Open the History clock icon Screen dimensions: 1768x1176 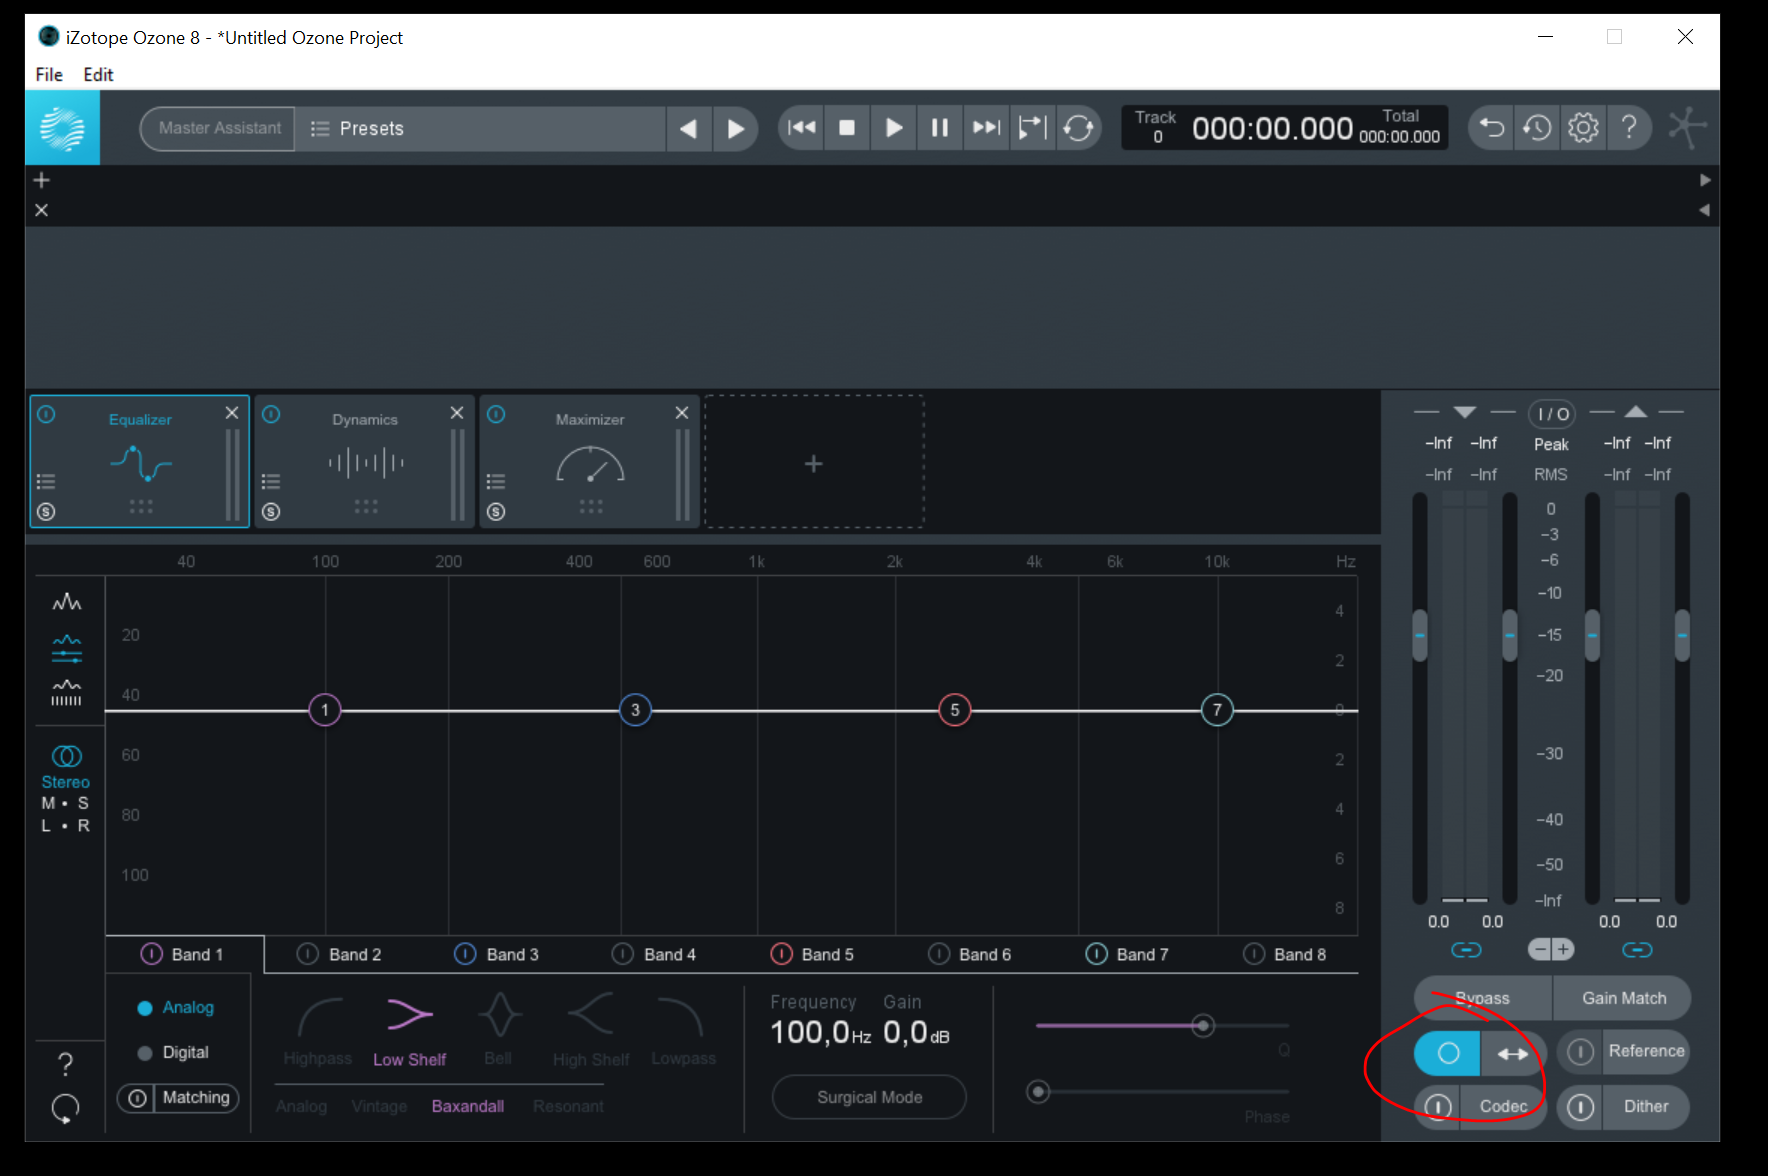(1537, 128)
